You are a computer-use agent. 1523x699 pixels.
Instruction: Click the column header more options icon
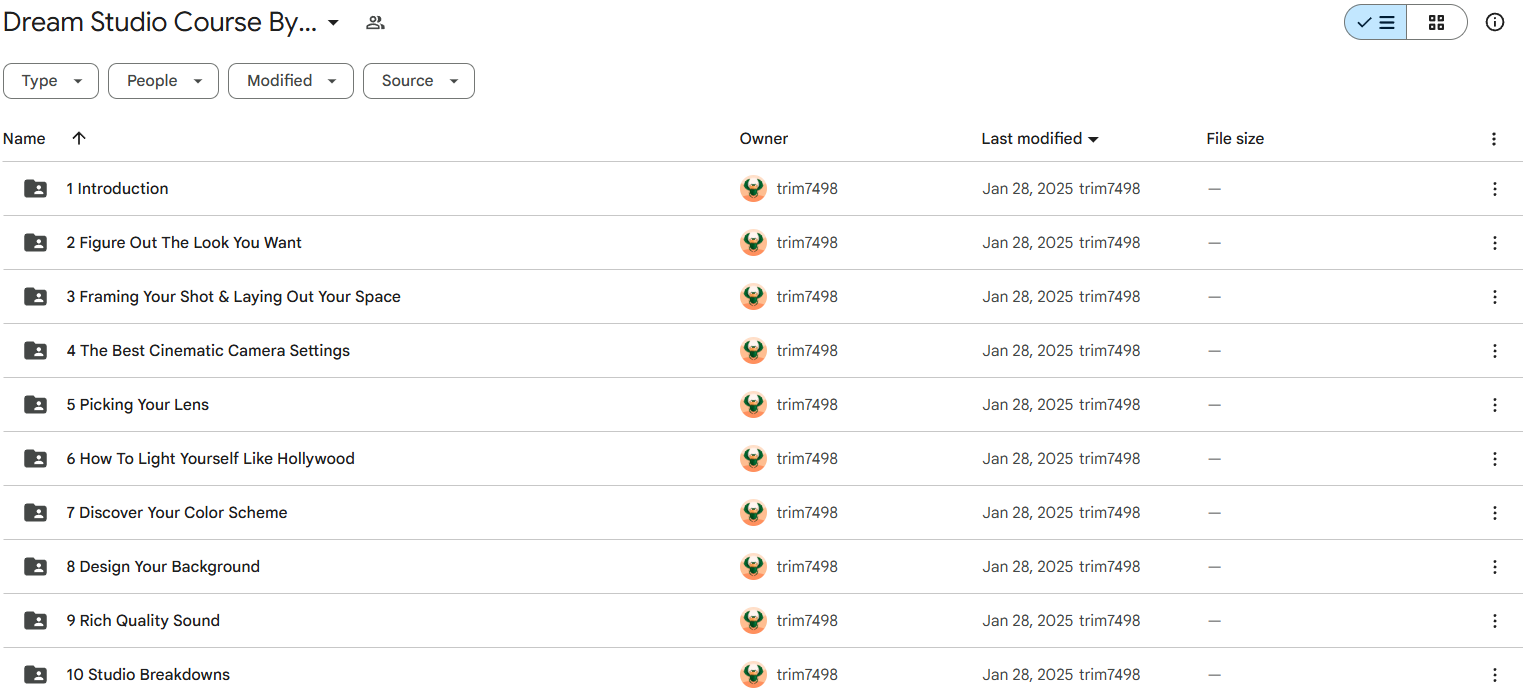(x=1494, y=139)
